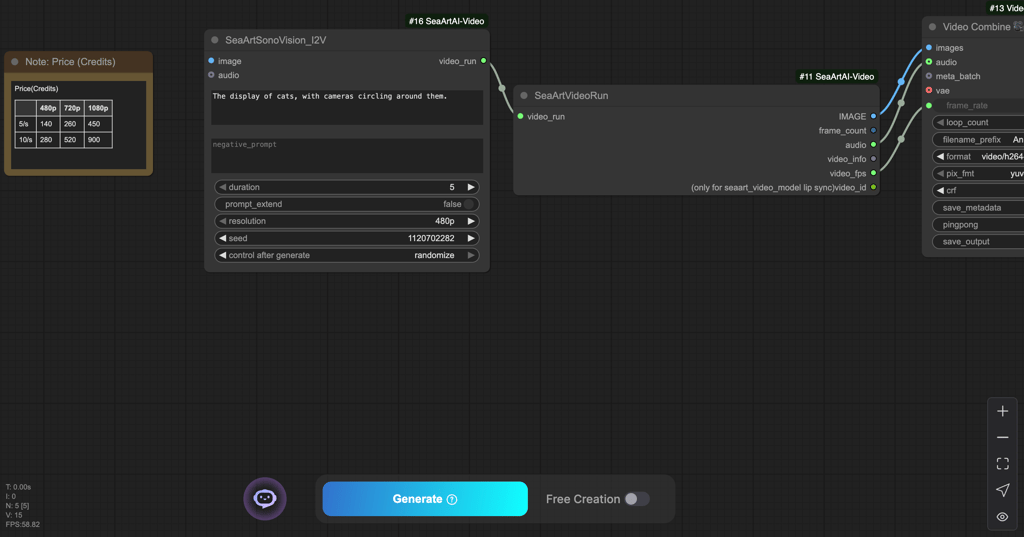Click the video_run input port on SeaArtVideoRun
This screenshot has height=537, width=1024.
coord(520,116)
